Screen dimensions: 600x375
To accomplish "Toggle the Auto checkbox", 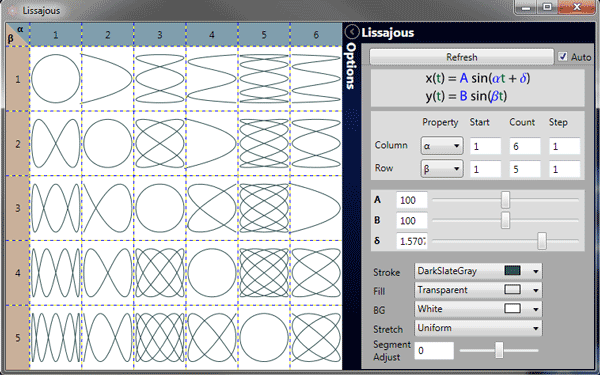I will [562, 57].
